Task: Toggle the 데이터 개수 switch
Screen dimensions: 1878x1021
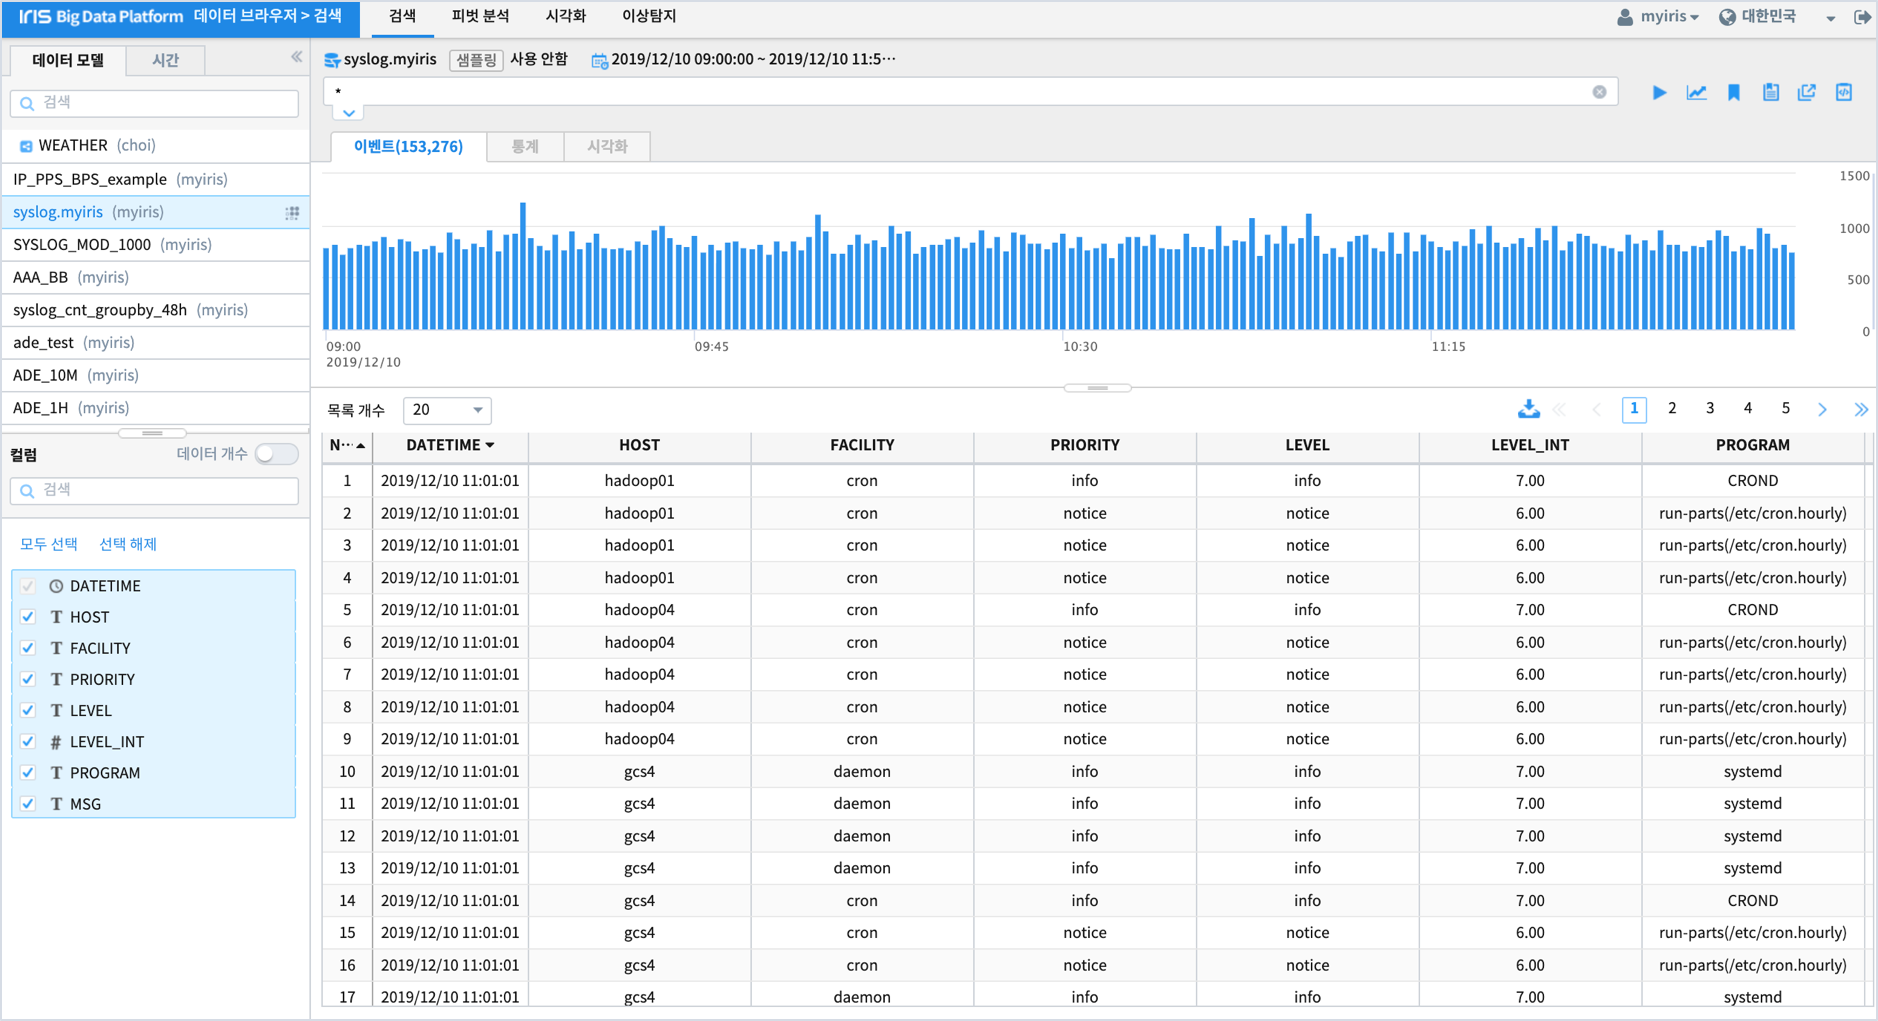Action: pyautogui.click(x=276, y=454)
